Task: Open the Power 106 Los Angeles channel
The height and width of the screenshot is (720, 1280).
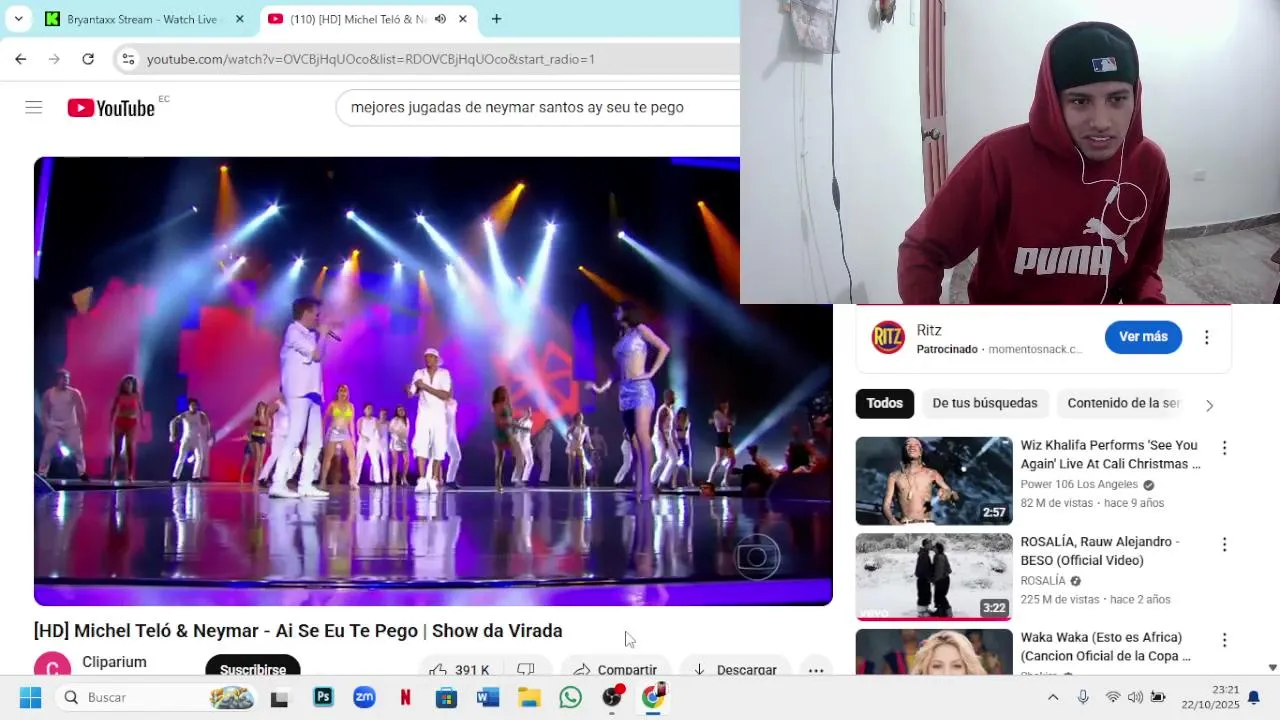Action: 1079,484
